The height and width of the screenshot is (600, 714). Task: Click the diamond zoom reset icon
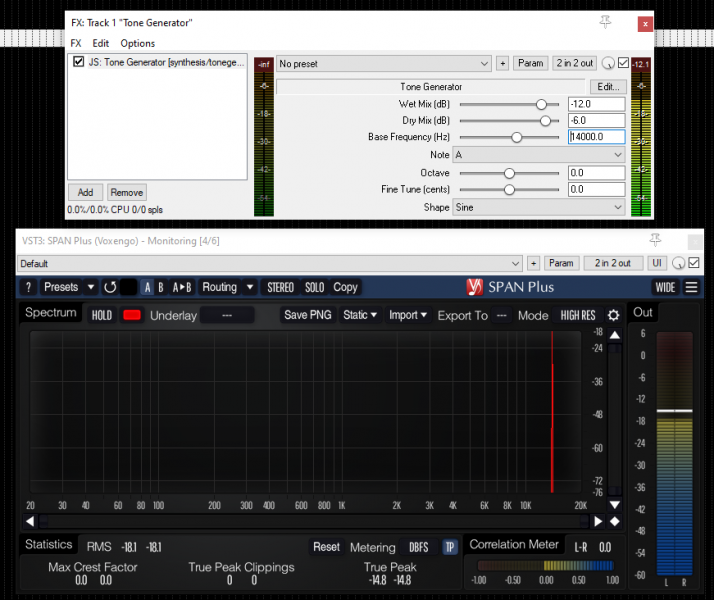pyautogui.click(x=615, y=521)
